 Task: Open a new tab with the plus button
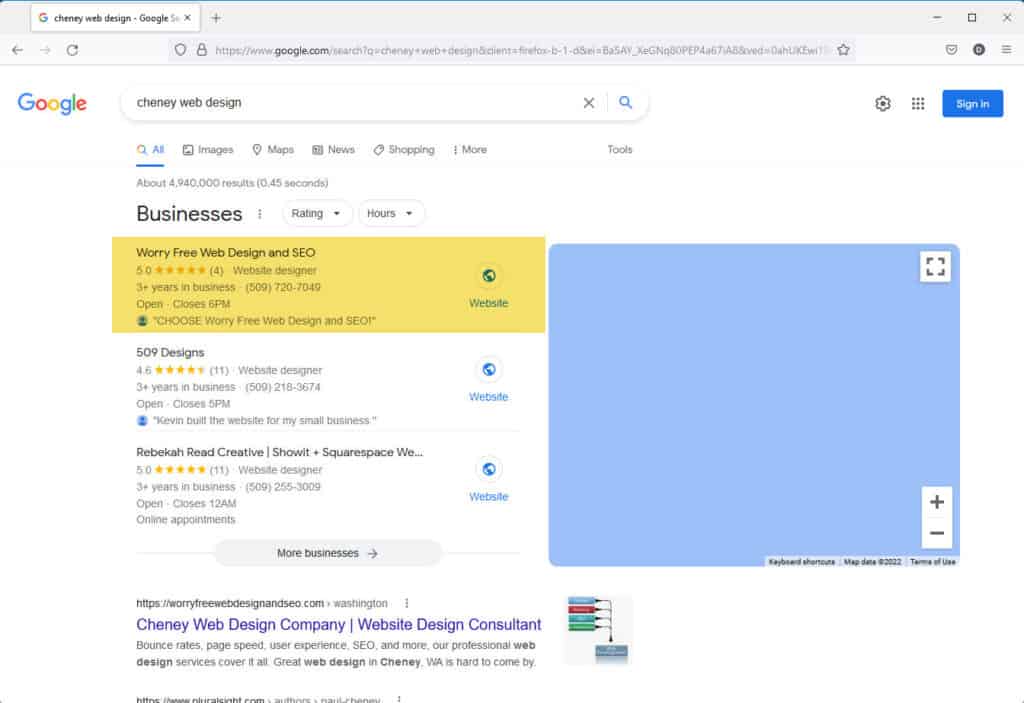(216, 18)
